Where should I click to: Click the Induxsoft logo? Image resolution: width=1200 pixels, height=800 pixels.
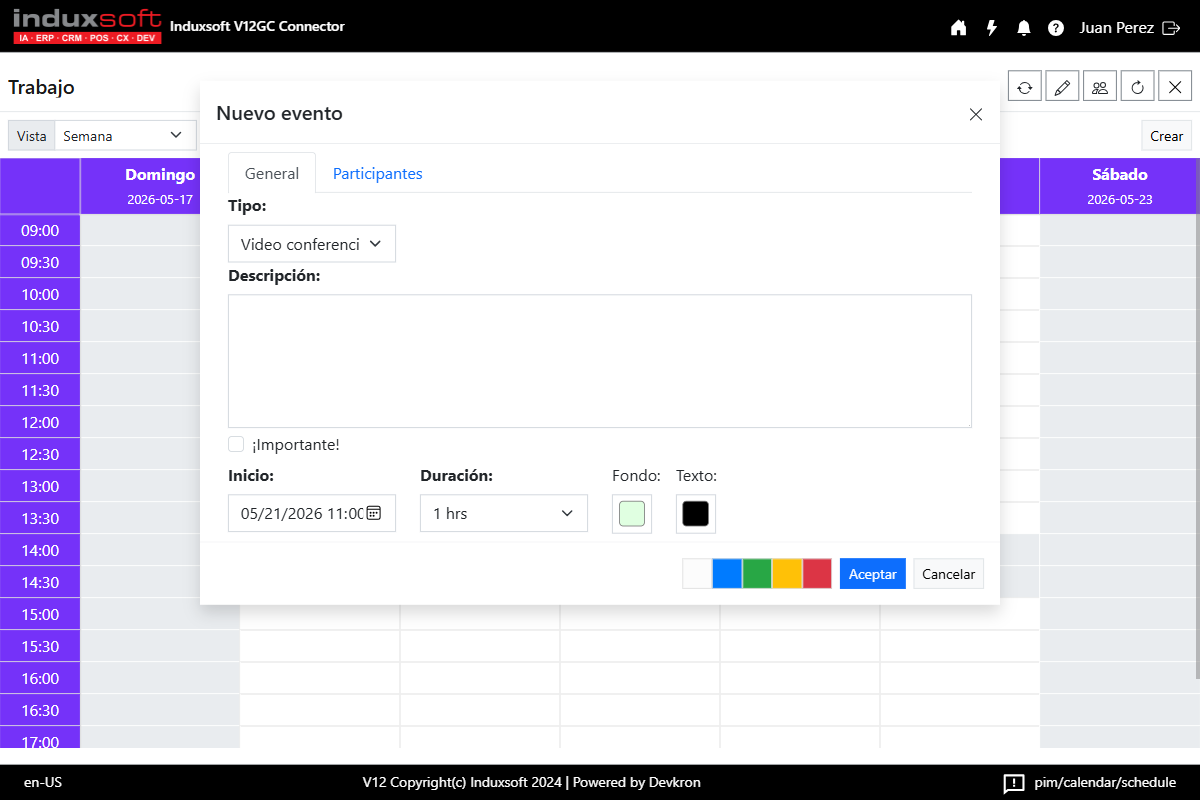click(x=86, y=26)
